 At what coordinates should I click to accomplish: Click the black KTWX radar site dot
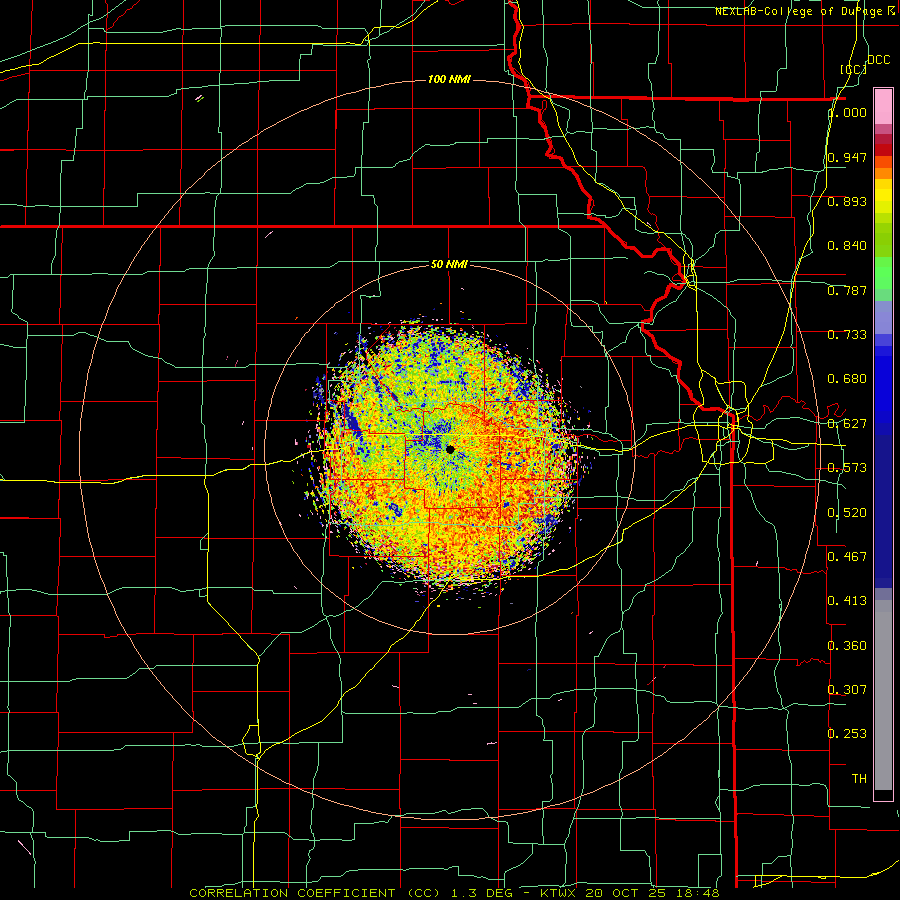(x=450, y=449)
